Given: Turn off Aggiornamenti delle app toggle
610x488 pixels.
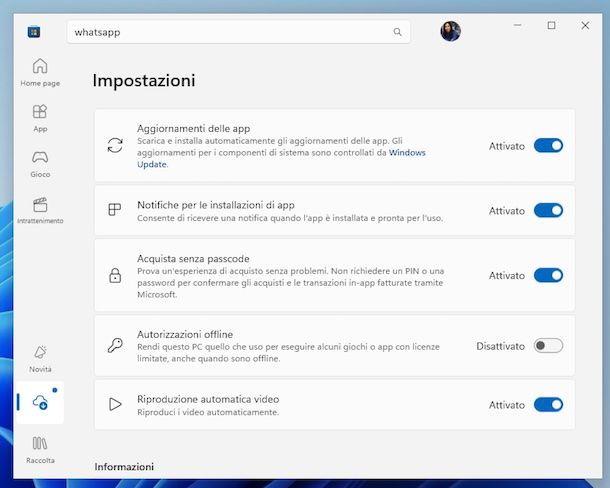Looking at the screenshot, I should point(548,146).
